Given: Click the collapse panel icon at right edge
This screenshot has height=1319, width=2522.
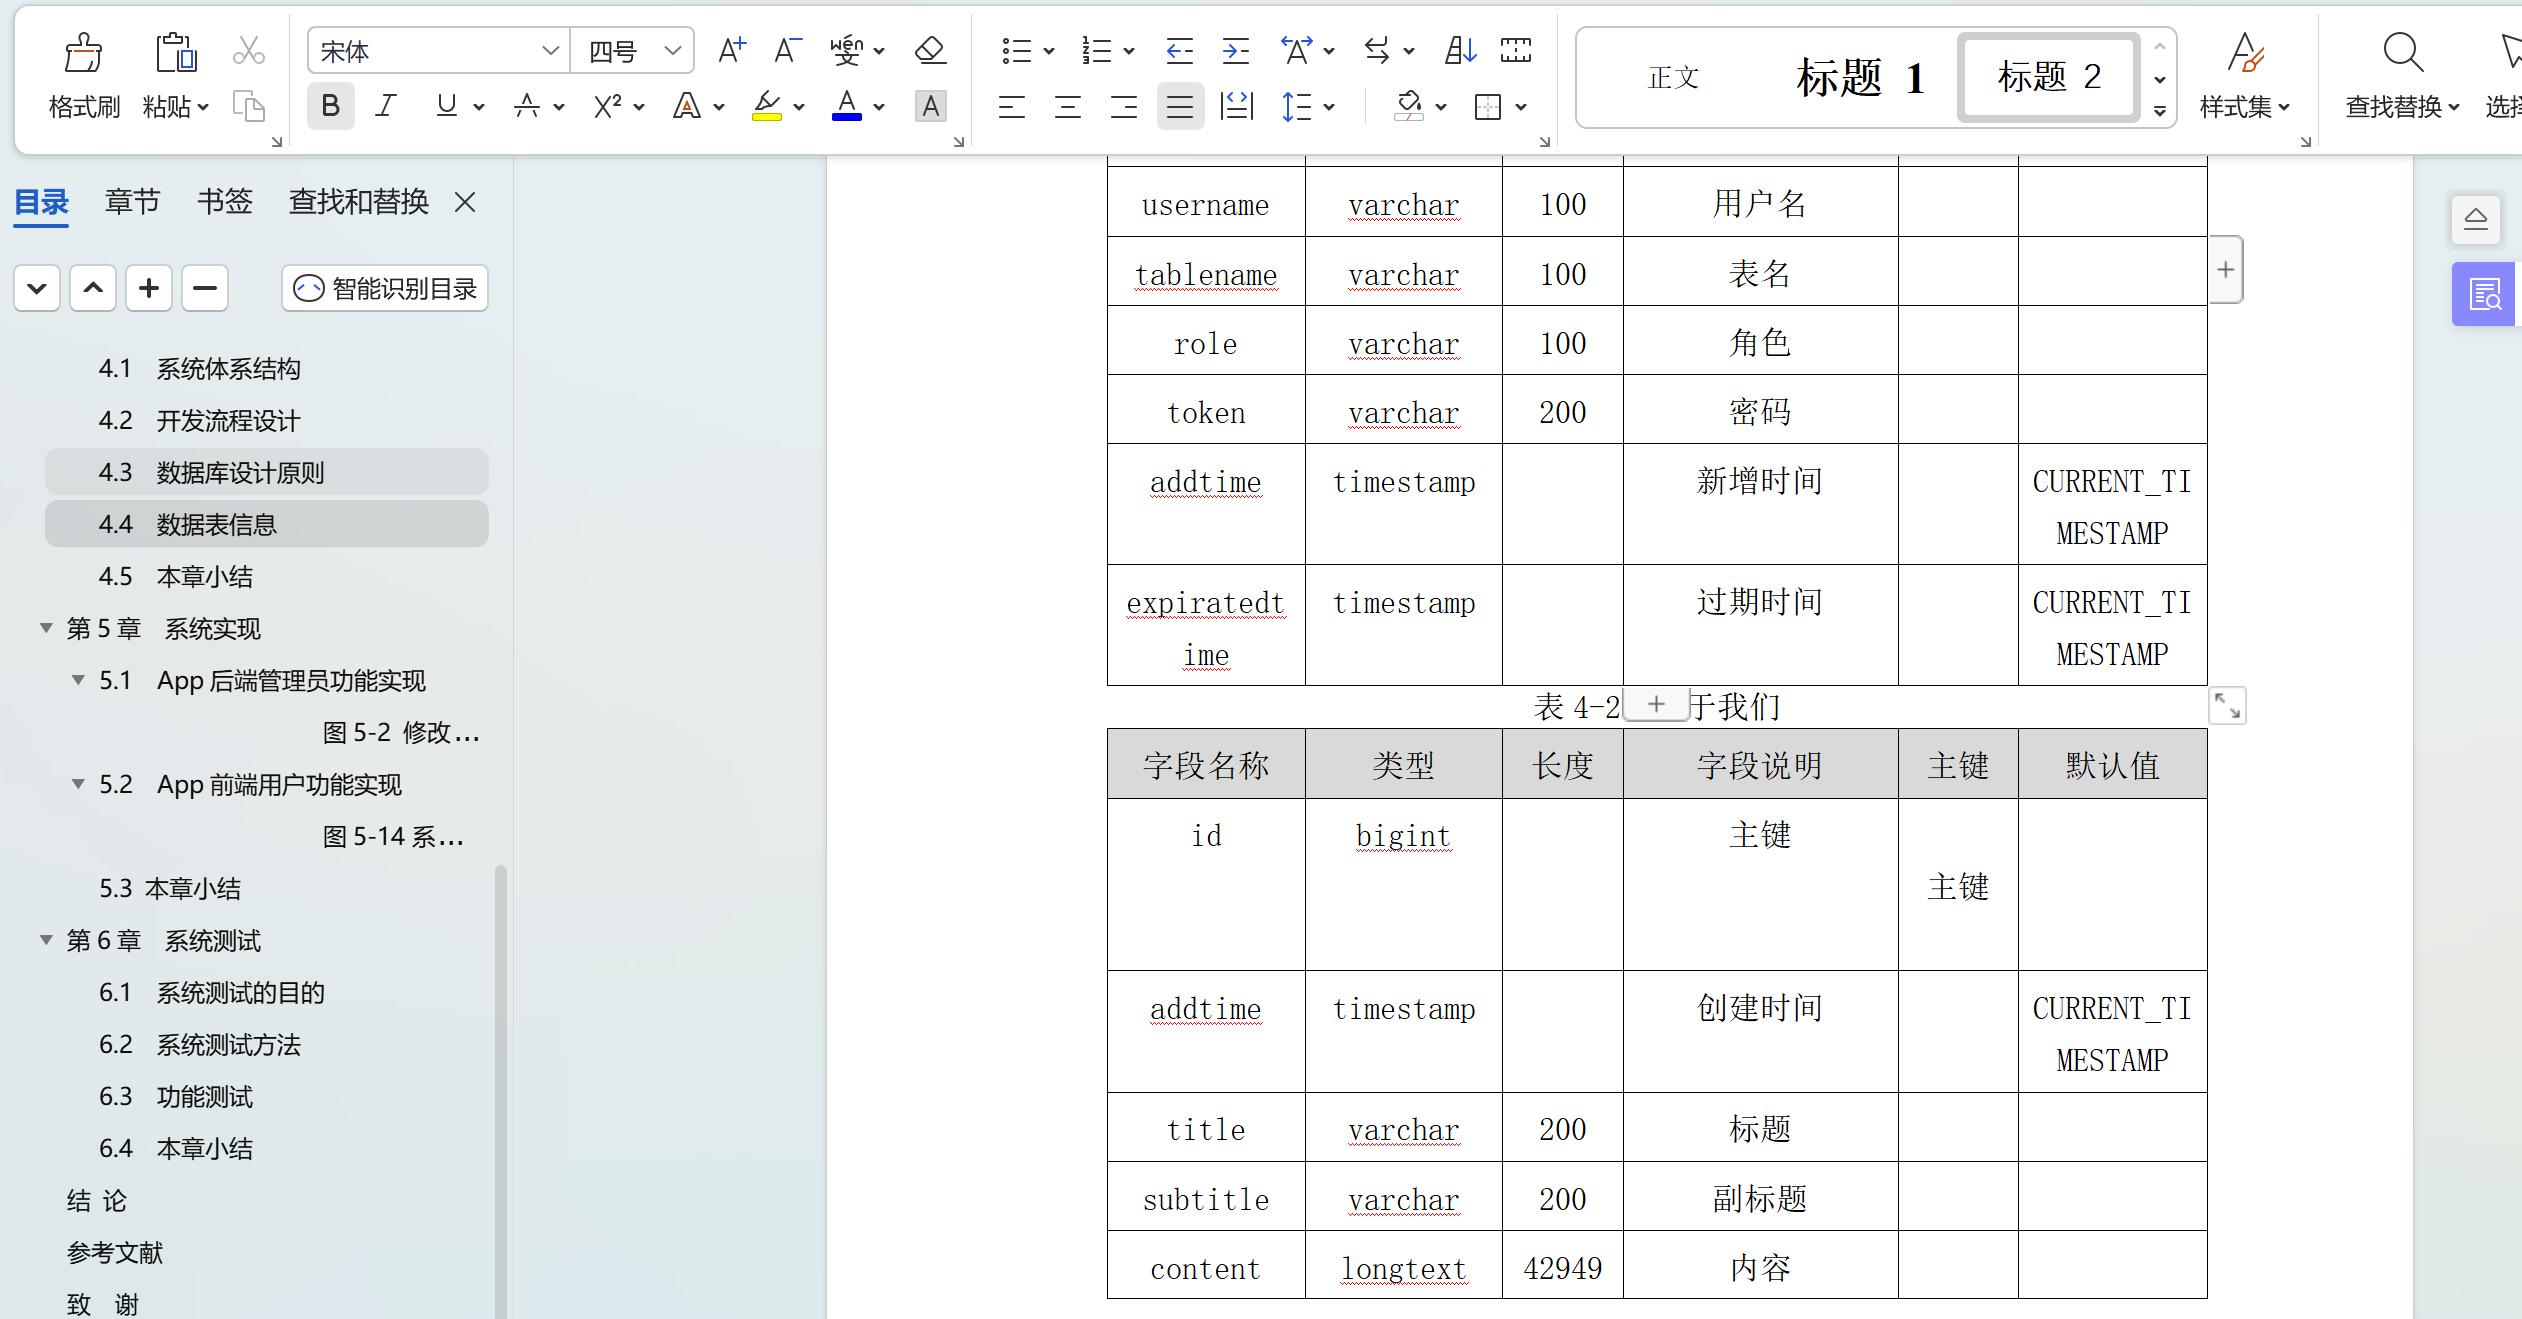Looking at the screenshot, I should pos(2476,219).
